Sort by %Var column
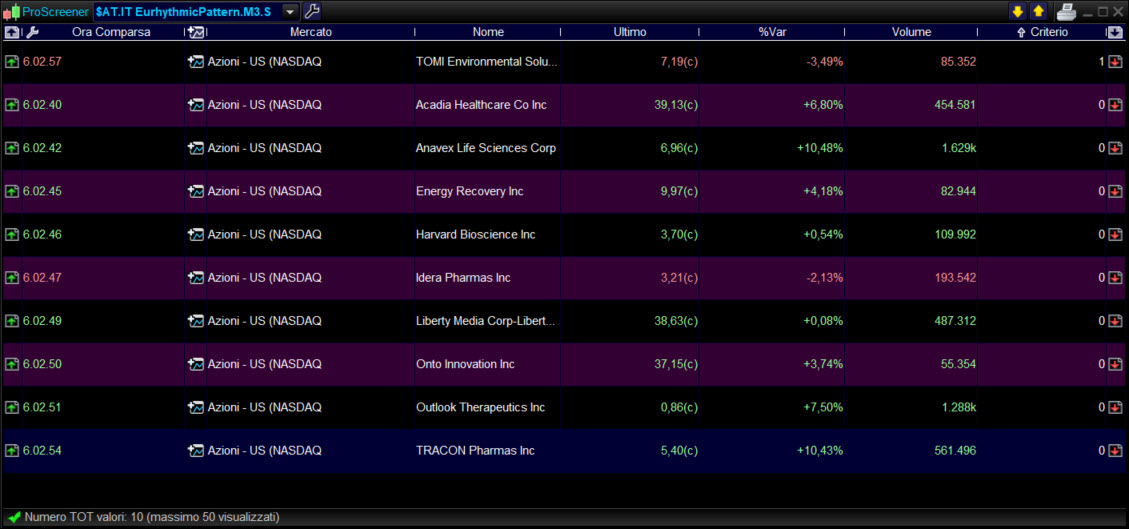 (x=772, y=32)
